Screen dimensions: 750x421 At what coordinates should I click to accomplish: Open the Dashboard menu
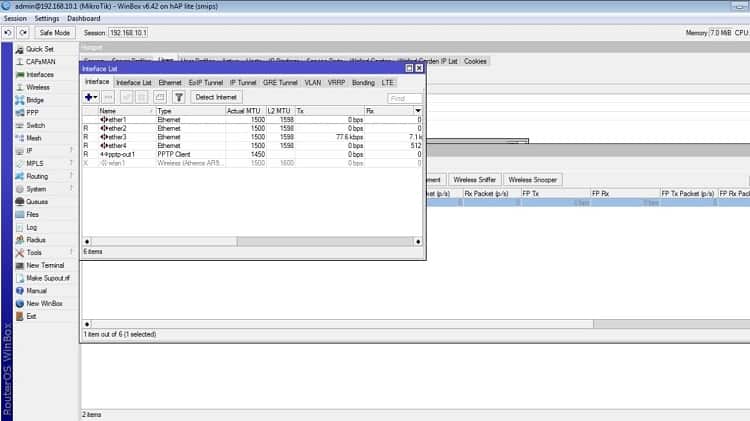(84, 18)
